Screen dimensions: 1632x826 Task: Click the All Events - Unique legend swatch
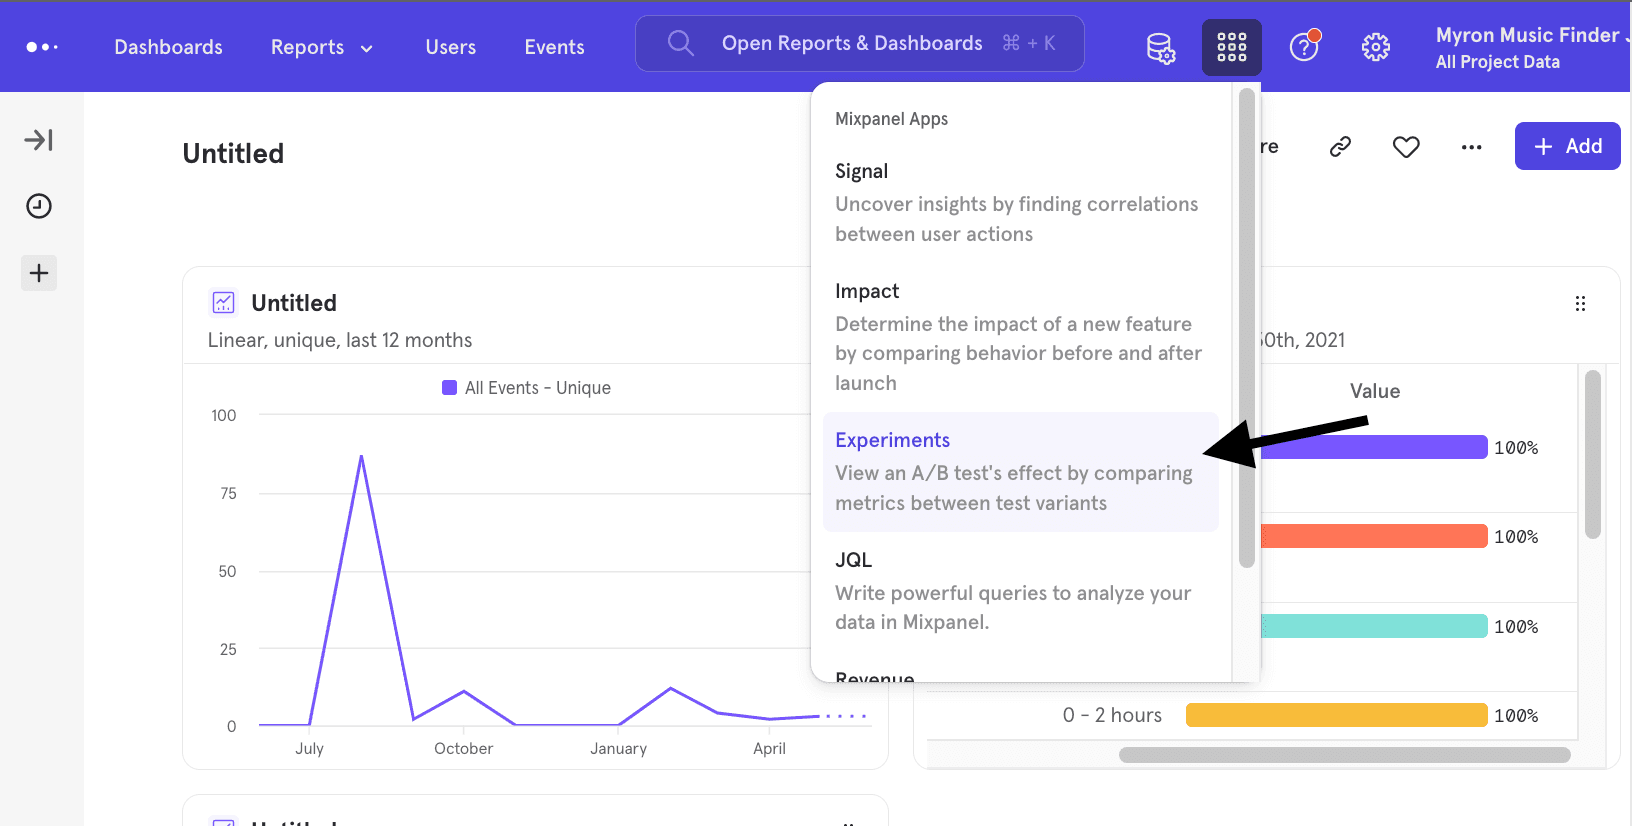pos(450,388)
